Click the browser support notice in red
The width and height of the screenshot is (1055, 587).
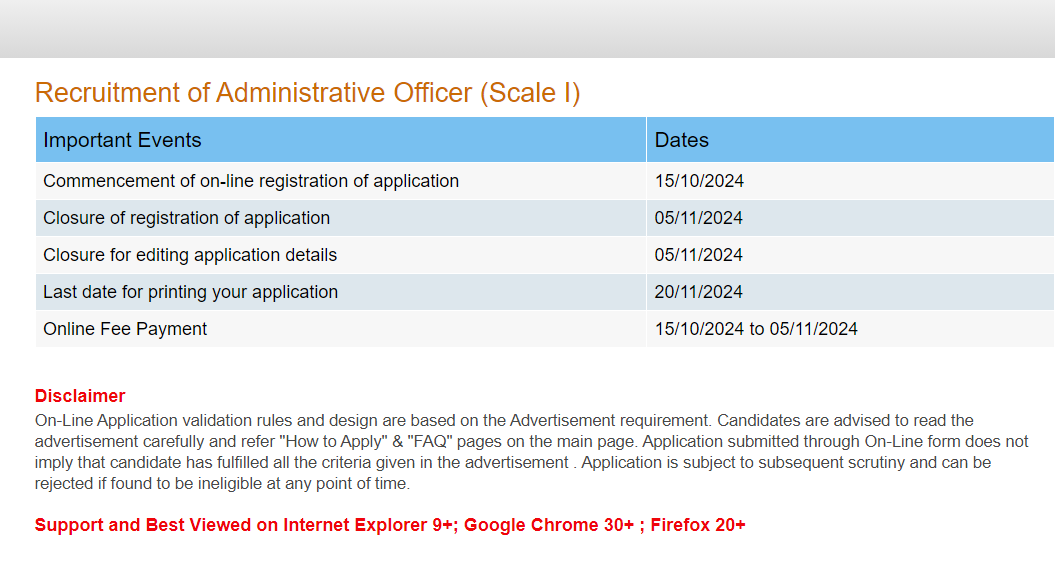click(390, 524)
